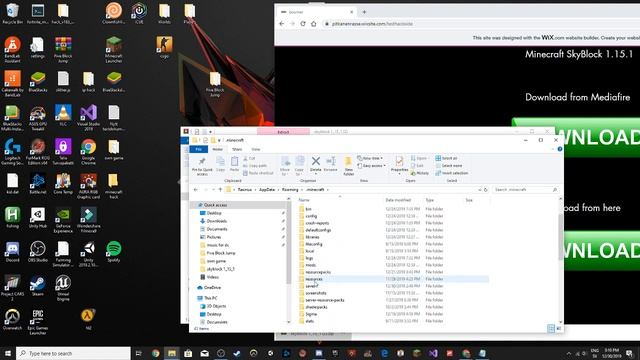This screenshot has width=640, height=360.
Task: Click the Explorer Help icon
Action: pyautogui.click(x=560, y=149)
